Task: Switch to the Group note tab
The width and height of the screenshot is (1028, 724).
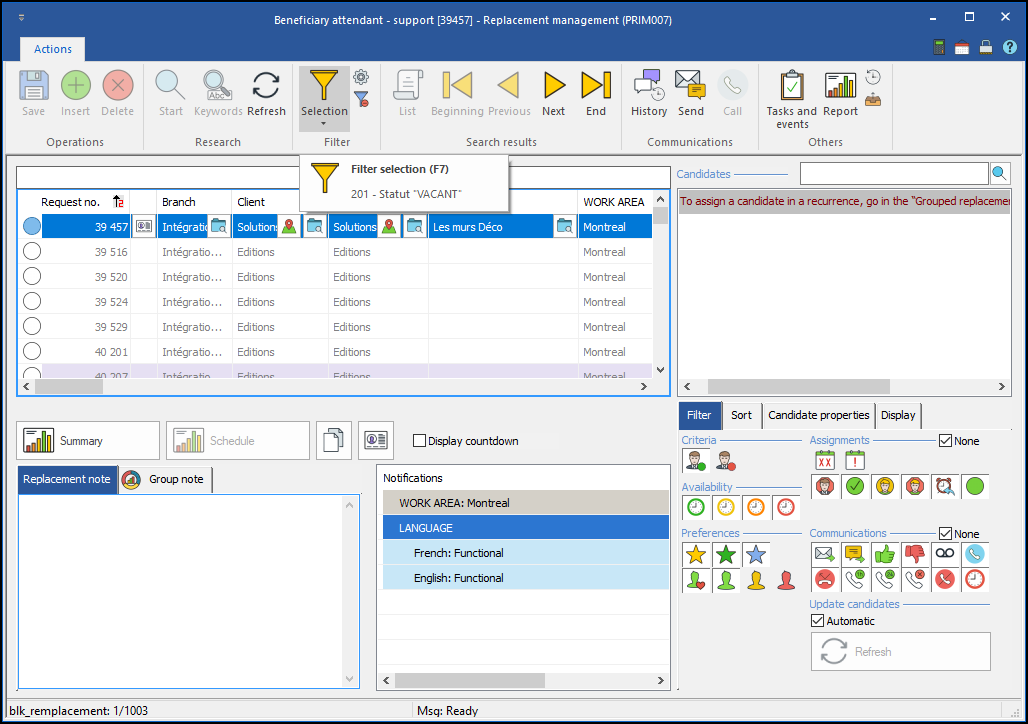Action: (166, 479)
